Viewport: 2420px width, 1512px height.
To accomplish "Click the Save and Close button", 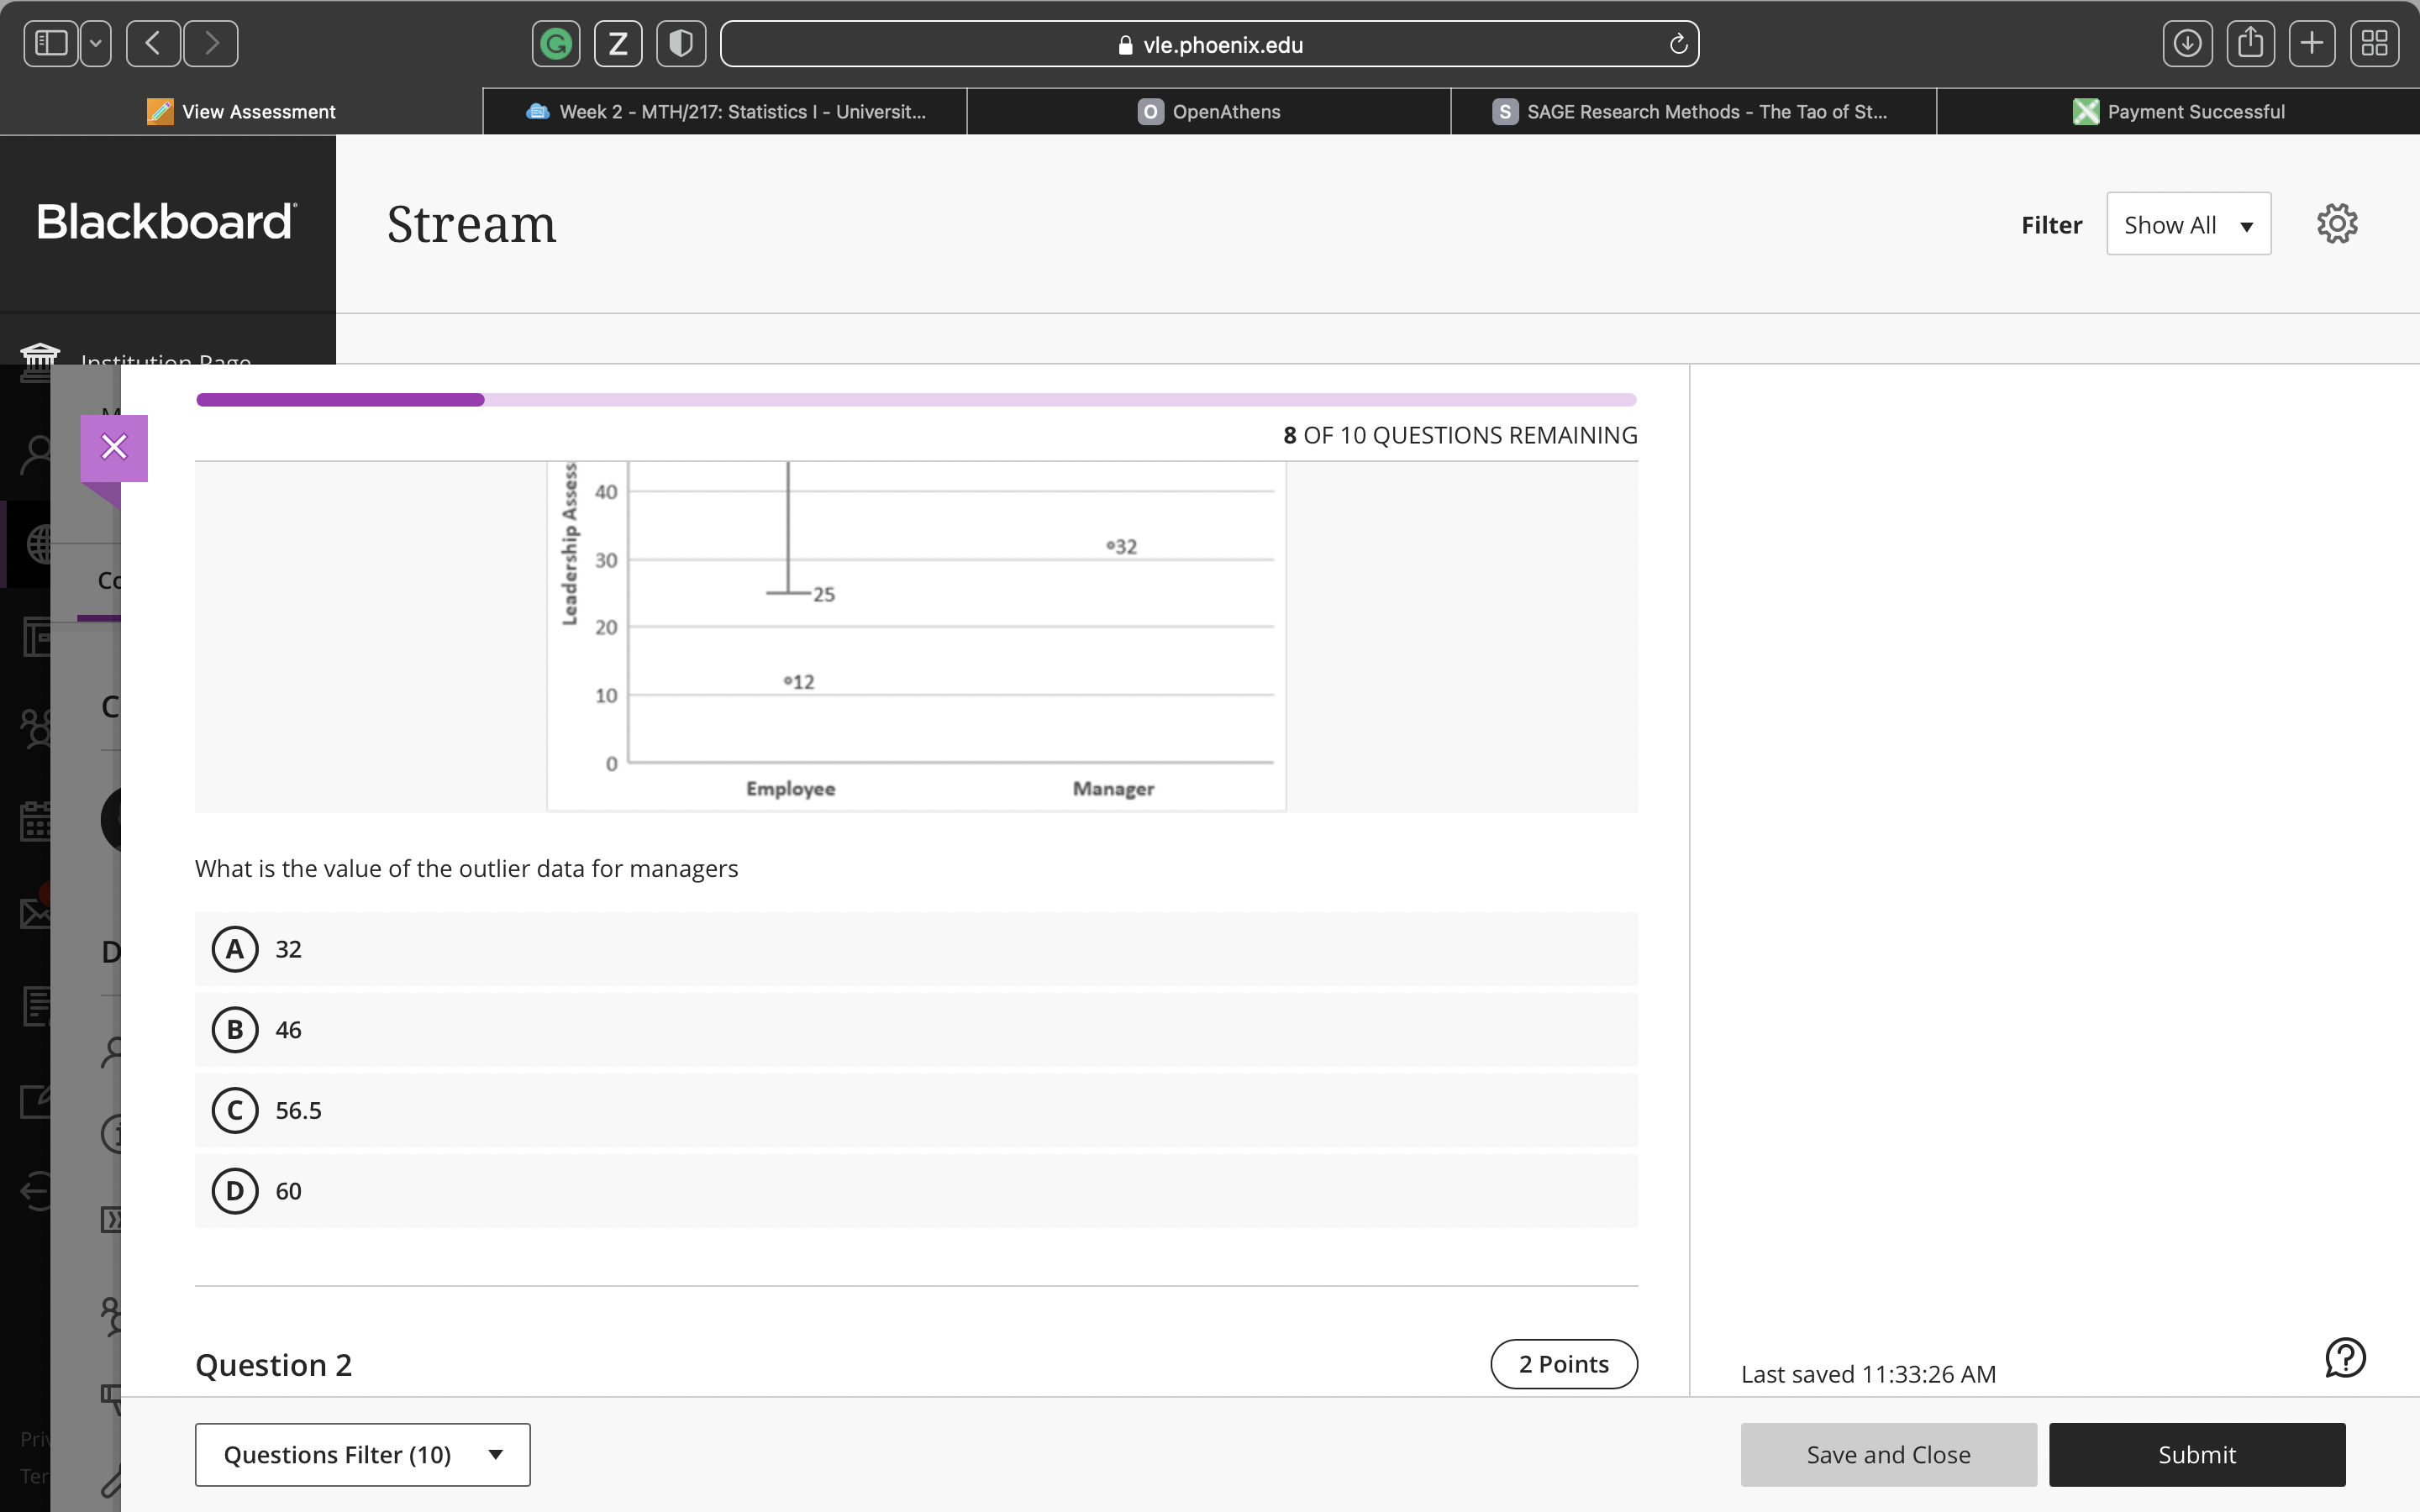I will [1888, 1454].
